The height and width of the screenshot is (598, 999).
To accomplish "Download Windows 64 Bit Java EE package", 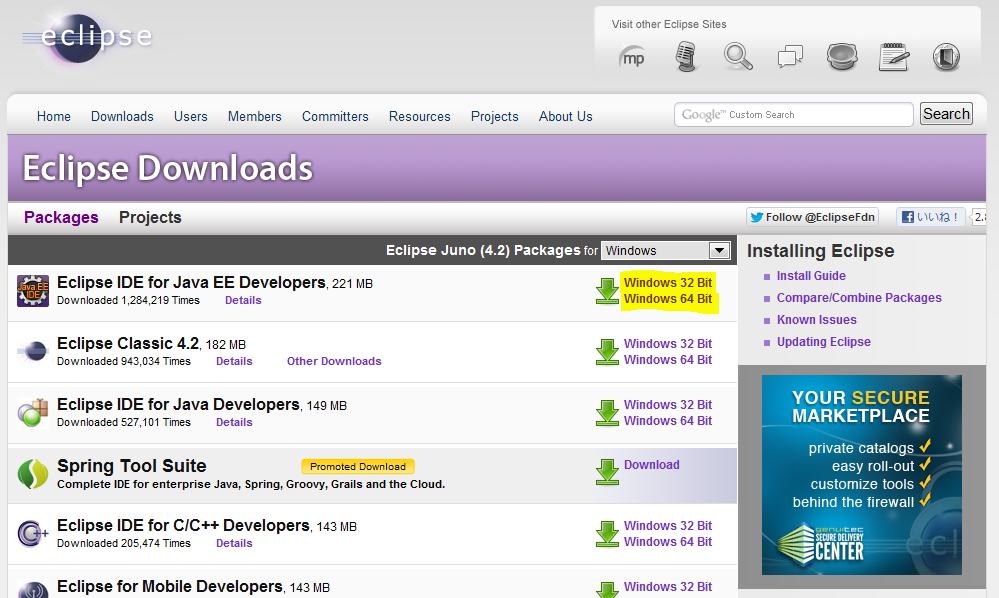I will point(667,299).
